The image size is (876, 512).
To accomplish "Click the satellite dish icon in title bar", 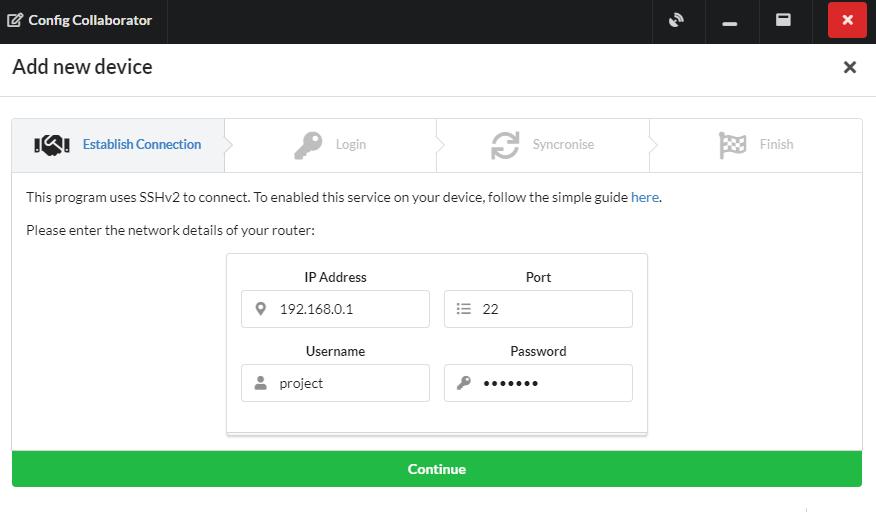I will [676, 20].
